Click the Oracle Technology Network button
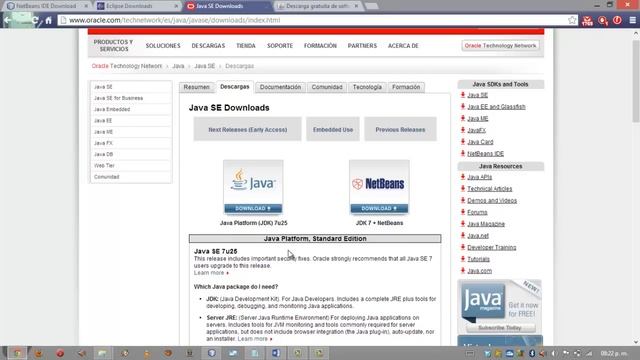640x360 pixels. [x=500, y=46]
